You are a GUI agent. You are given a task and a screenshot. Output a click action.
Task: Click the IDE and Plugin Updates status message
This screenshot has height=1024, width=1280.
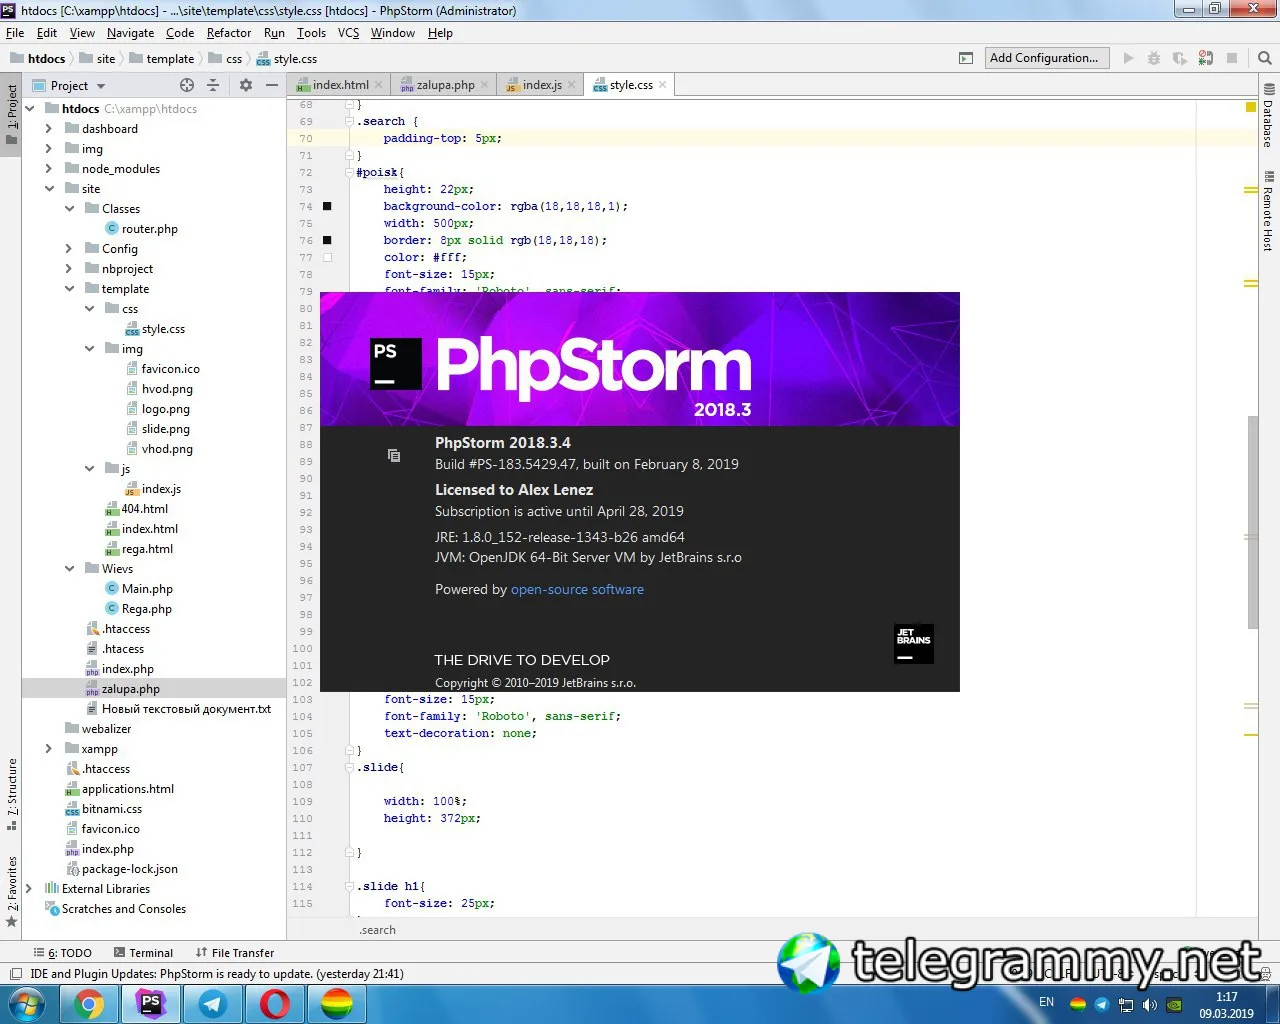(217, 974)
